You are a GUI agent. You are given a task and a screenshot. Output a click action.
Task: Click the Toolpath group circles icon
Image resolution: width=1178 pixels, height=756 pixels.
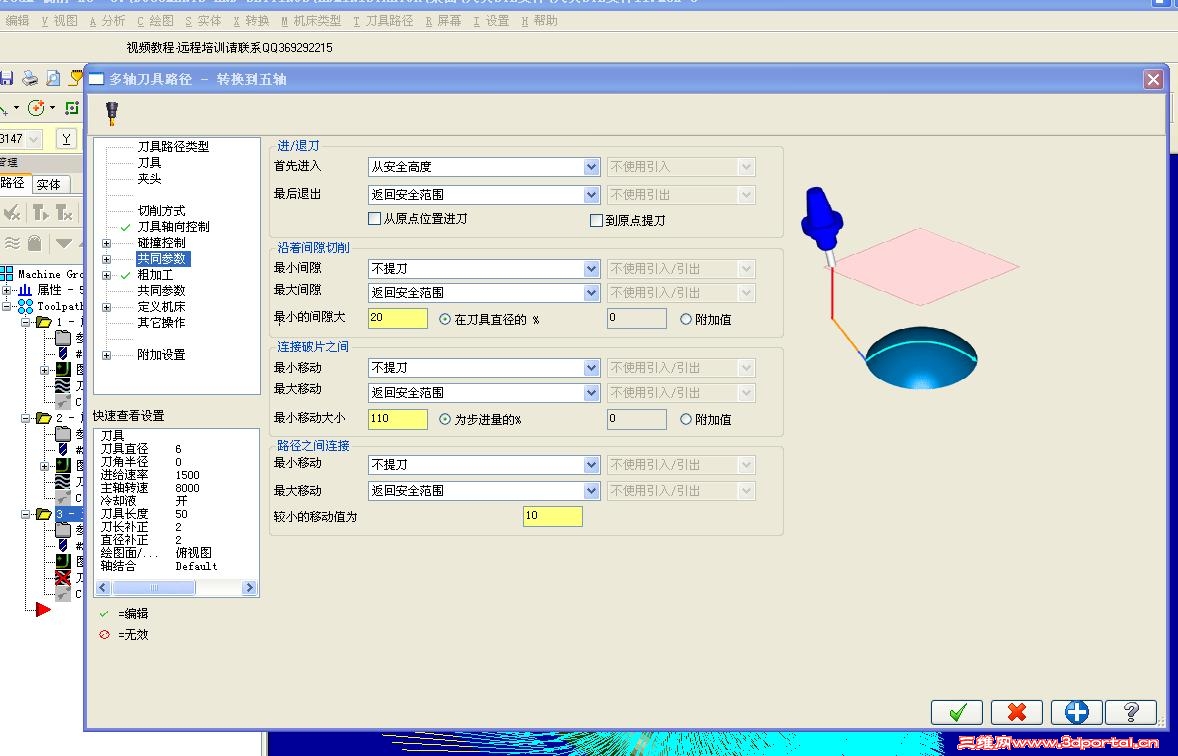(26, 306)
